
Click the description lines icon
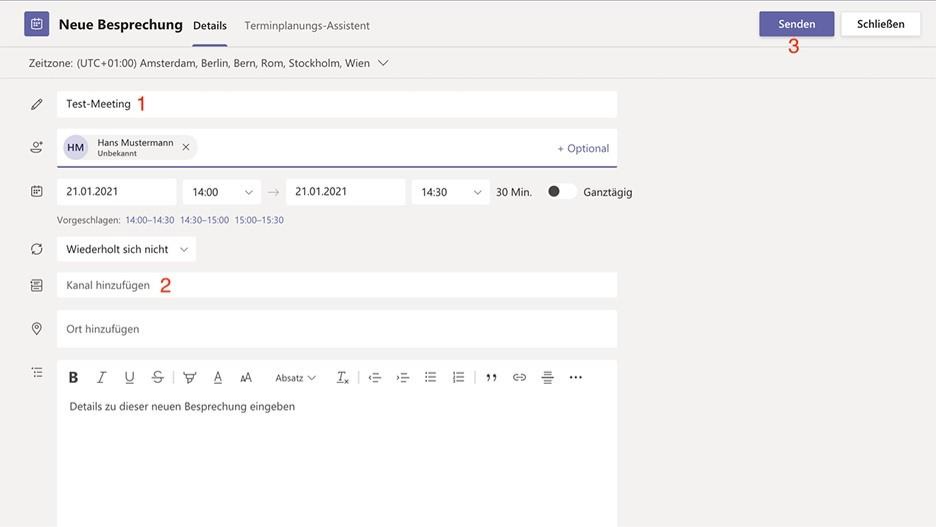point(37,373)
